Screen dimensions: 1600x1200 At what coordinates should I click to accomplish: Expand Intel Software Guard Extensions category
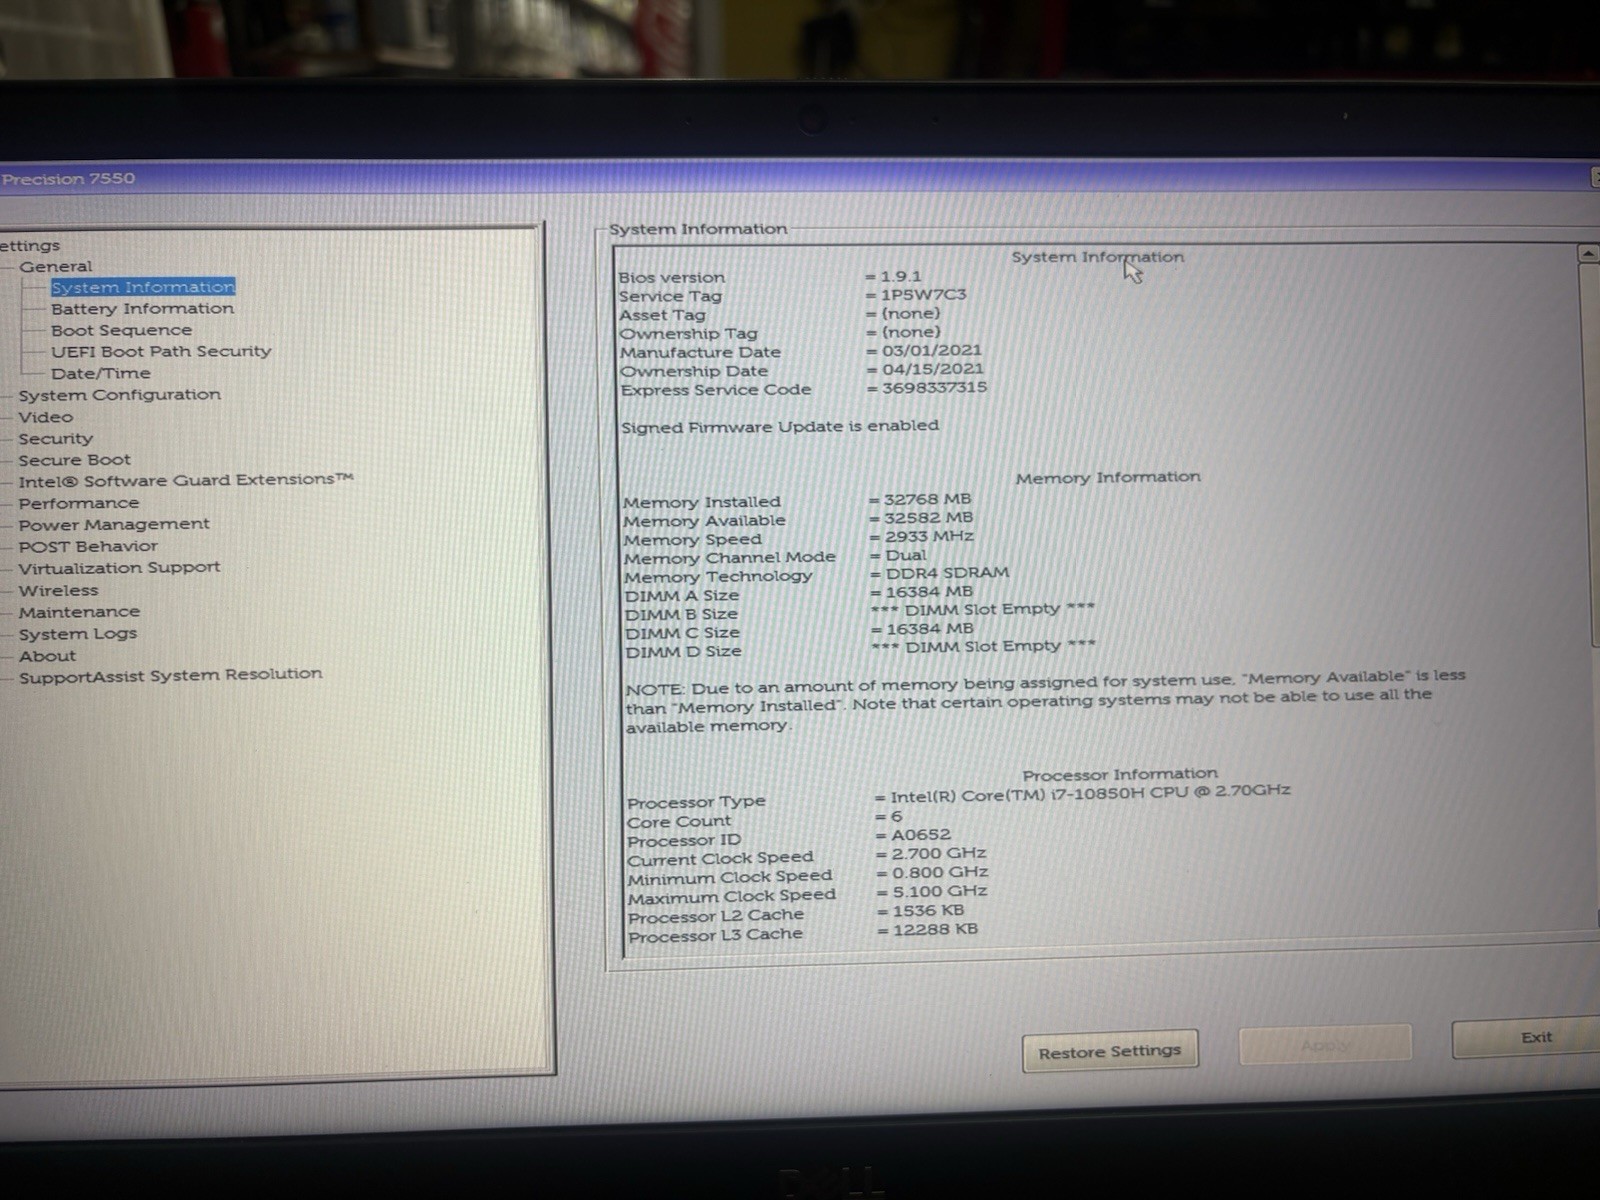[x=185, y=481]
